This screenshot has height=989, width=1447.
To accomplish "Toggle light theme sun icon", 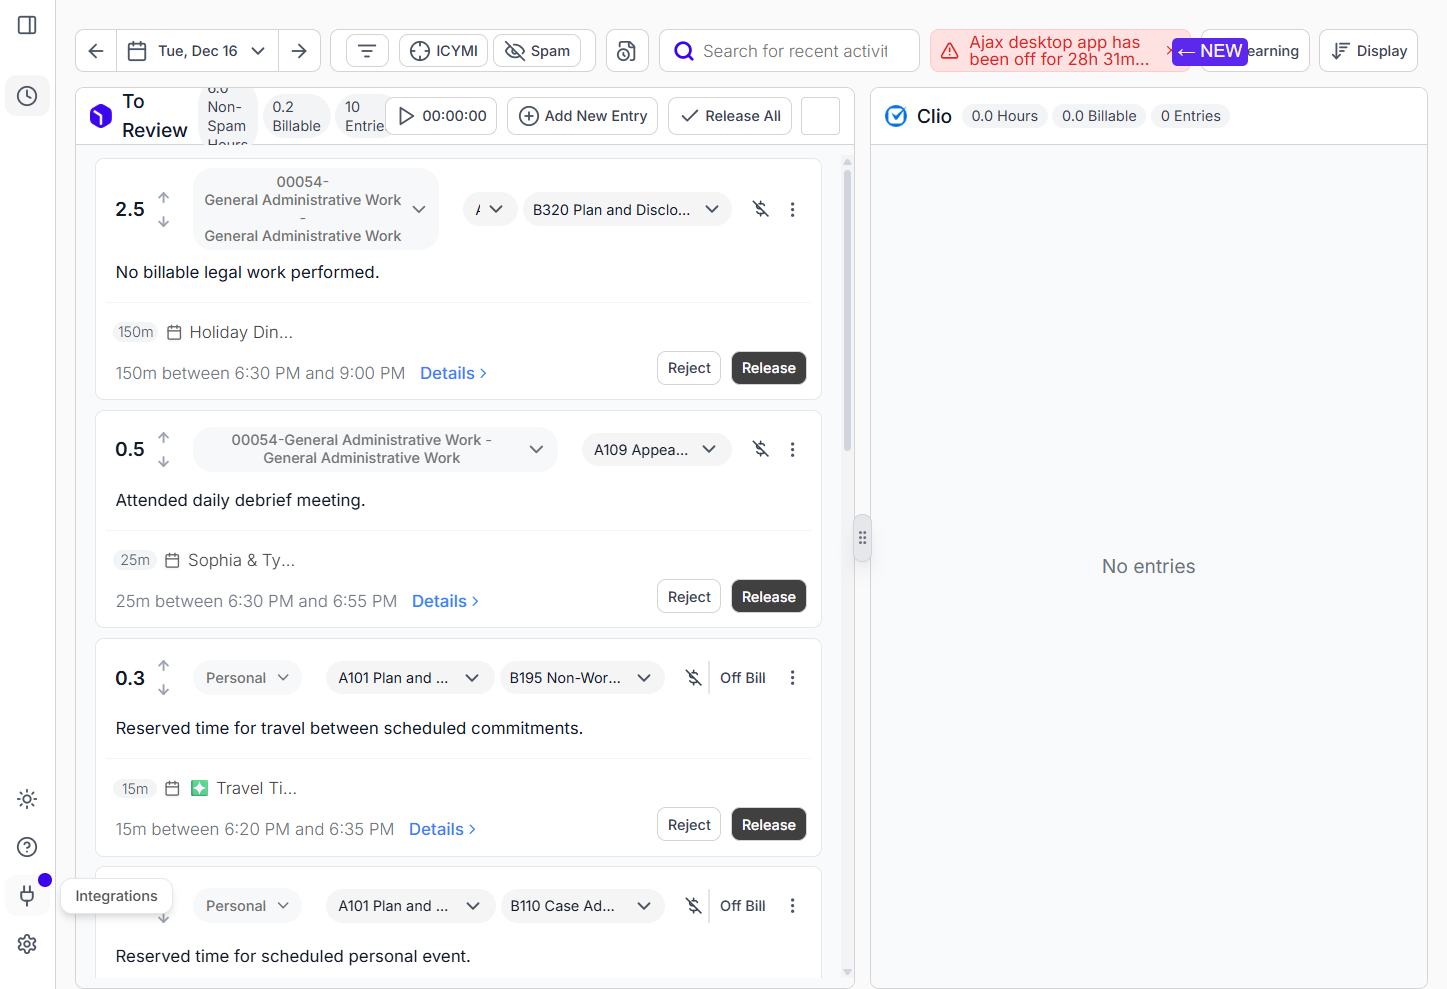I will click(x=27, y=799).
